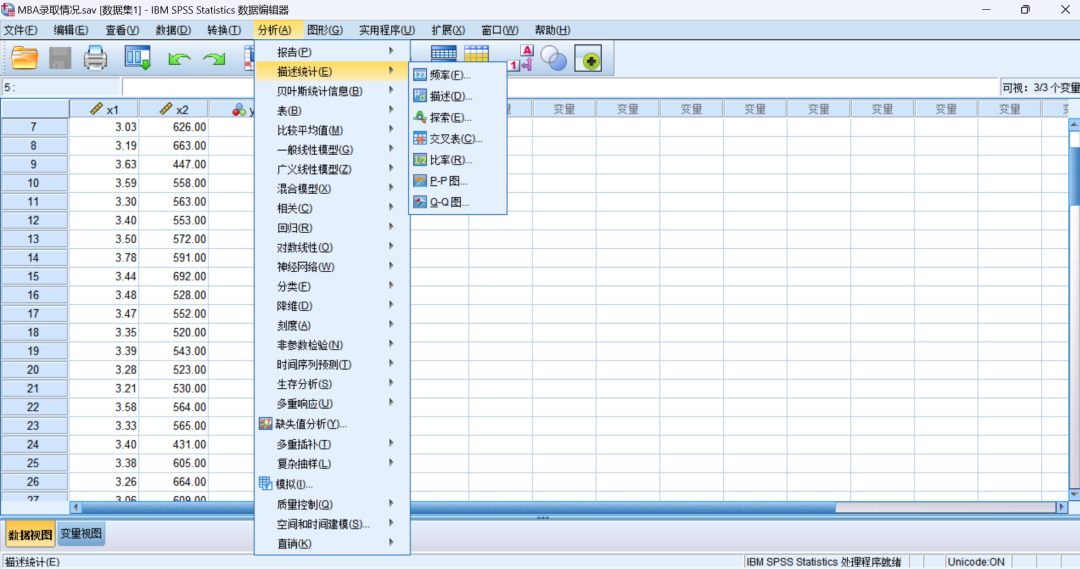This screenshot has width=1080, height=569.
Task: Expand 广义线性模型(Z) submenu
Action: pos(332,169)
